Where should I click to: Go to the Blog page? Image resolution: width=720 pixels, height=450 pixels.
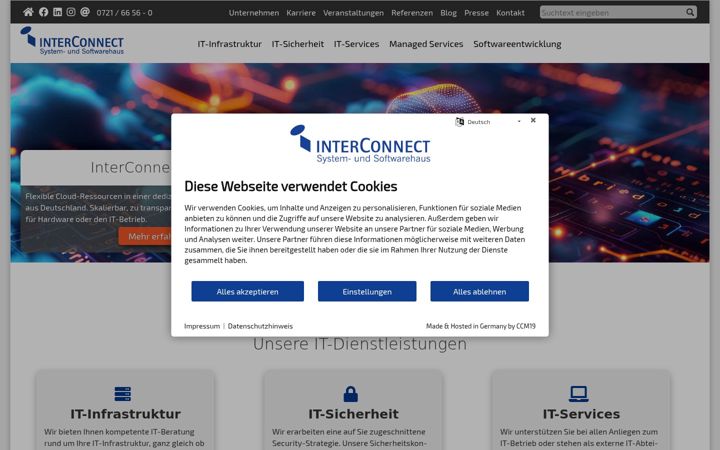449,13
